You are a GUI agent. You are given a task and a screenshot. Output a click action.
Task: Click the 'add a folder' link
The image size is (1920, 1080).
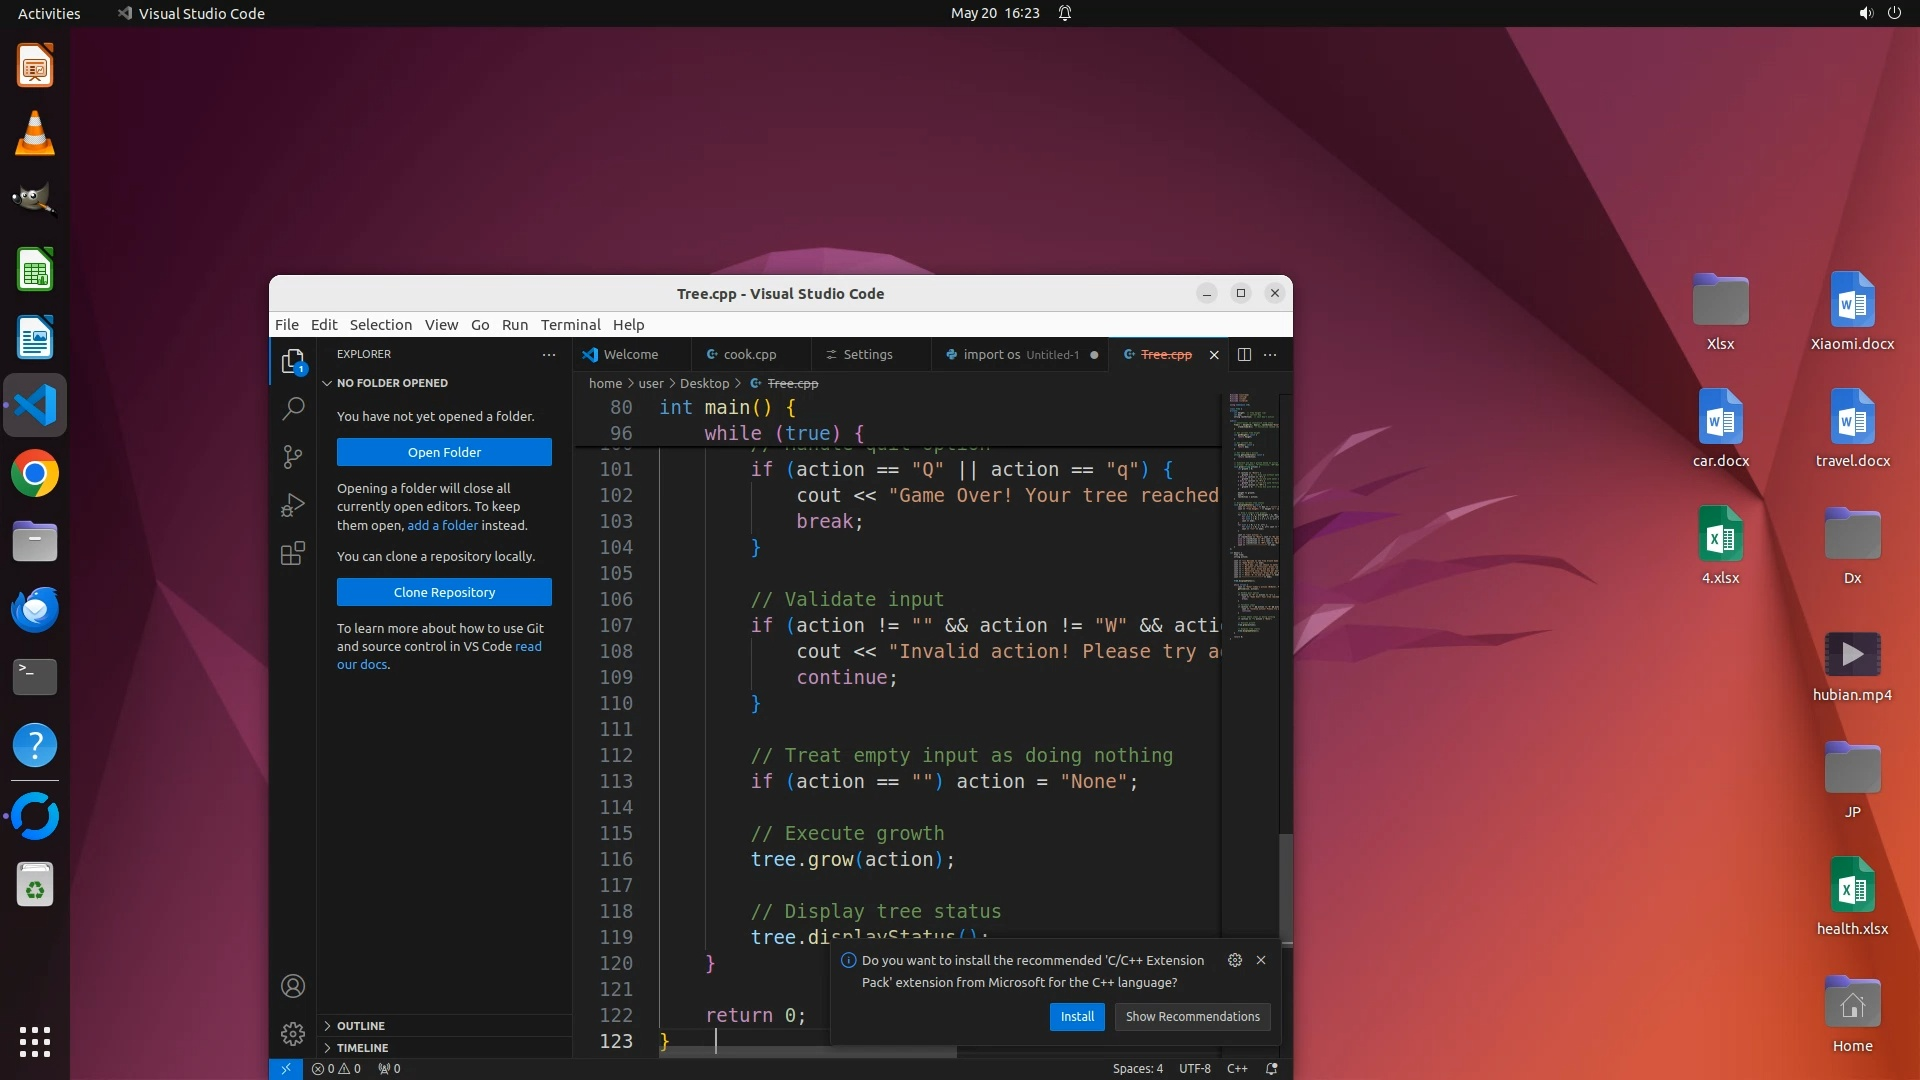click(x=442, y=525)
